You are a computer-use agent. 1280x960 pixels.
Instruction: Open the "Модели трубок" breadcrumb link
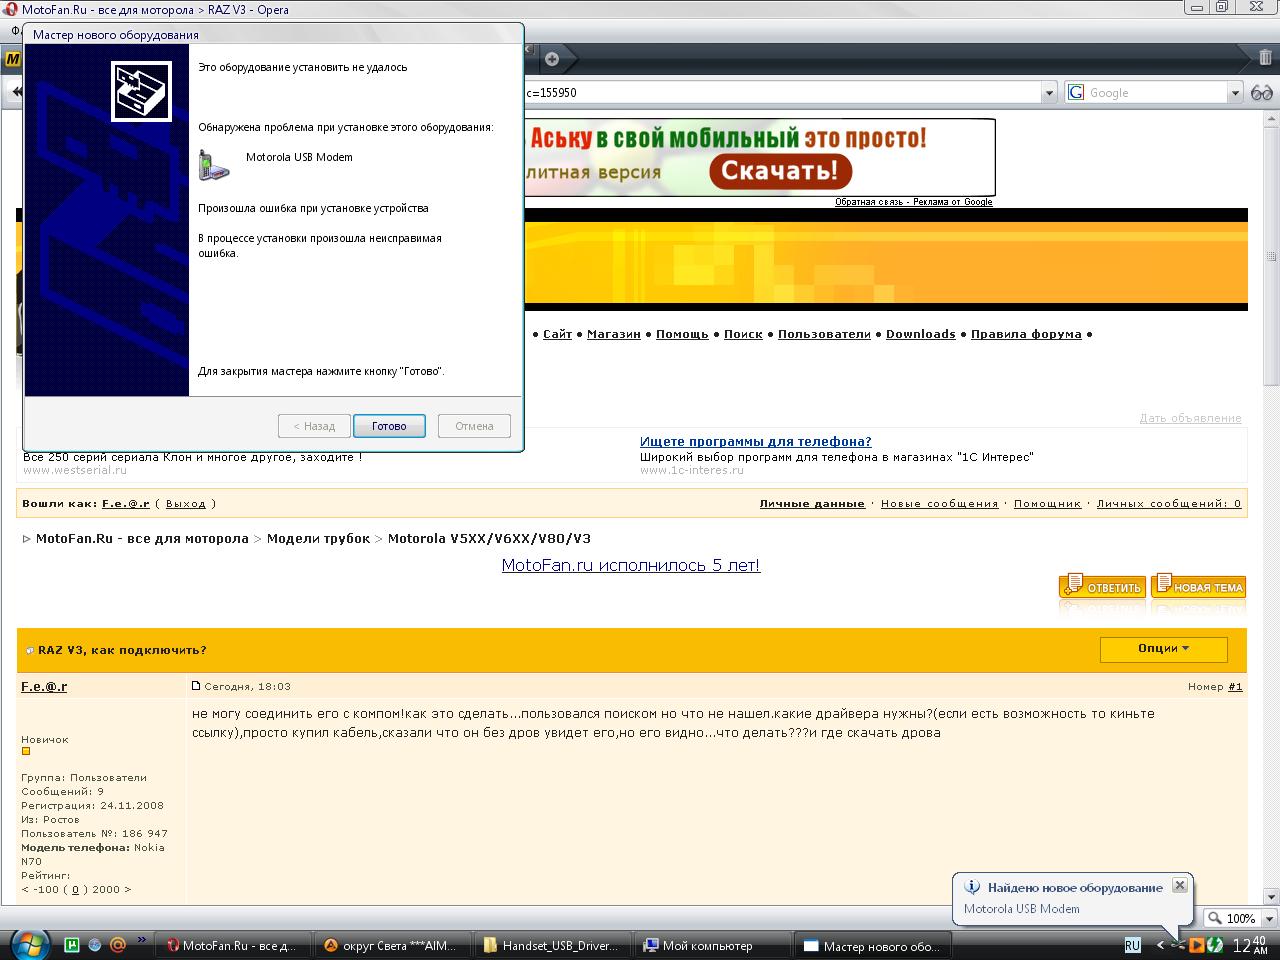pyautogui.click(x=318, y=538)
